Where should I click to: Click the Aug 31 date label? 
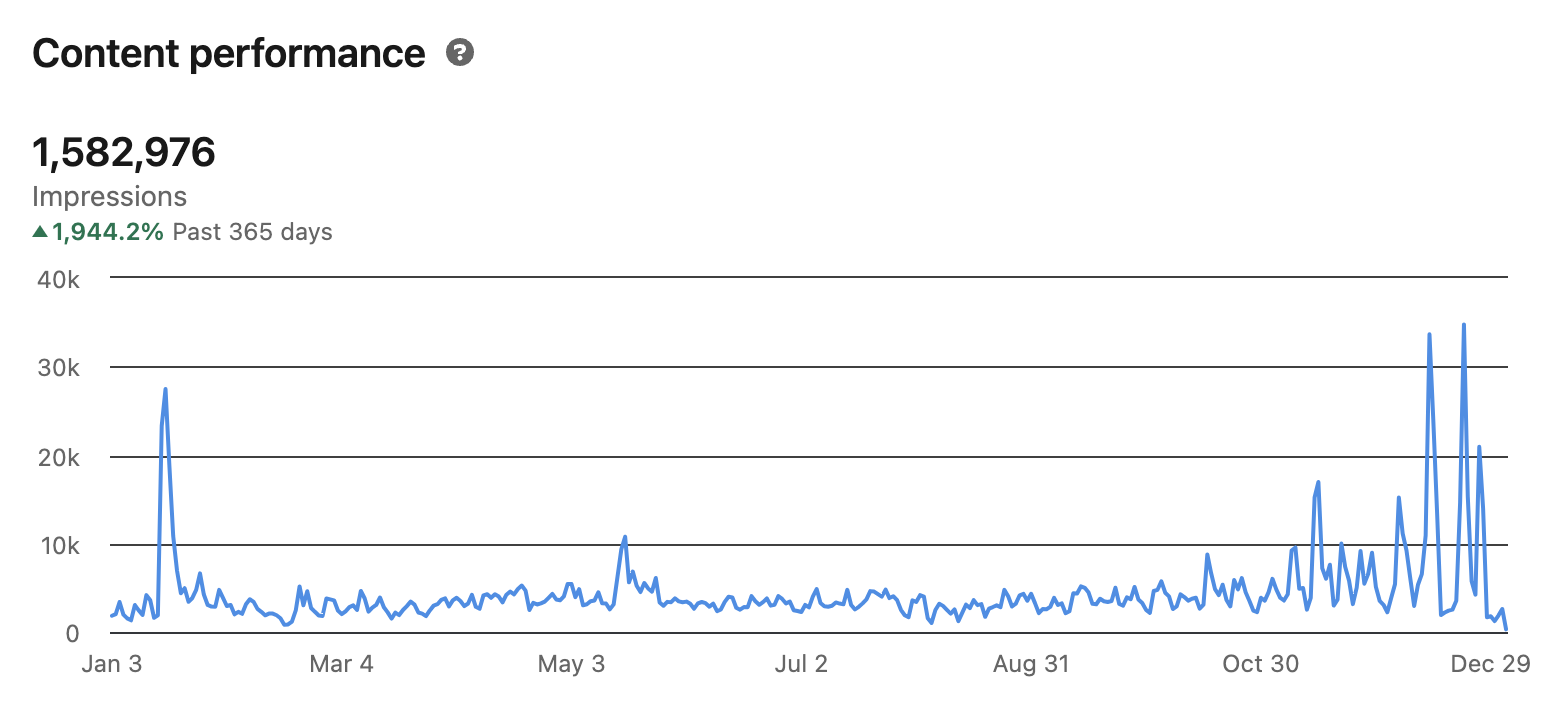point(1031,664)
